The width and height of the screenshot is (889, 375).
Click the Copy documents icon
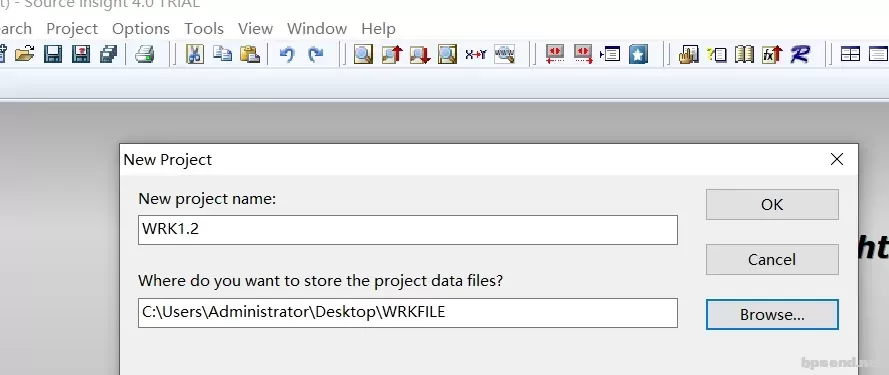(x=222, y=54)
